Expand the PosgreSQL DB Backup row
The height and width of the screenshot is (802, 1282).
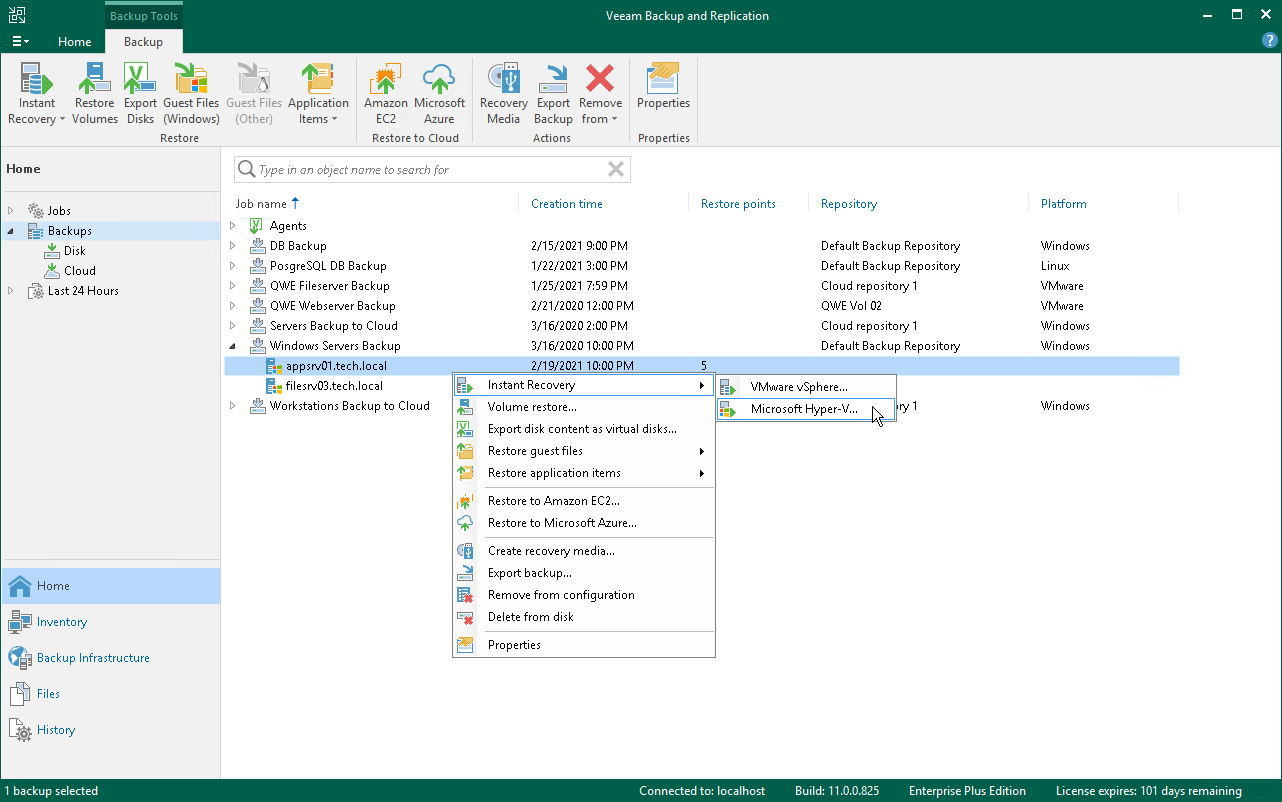tap(233, 266)
